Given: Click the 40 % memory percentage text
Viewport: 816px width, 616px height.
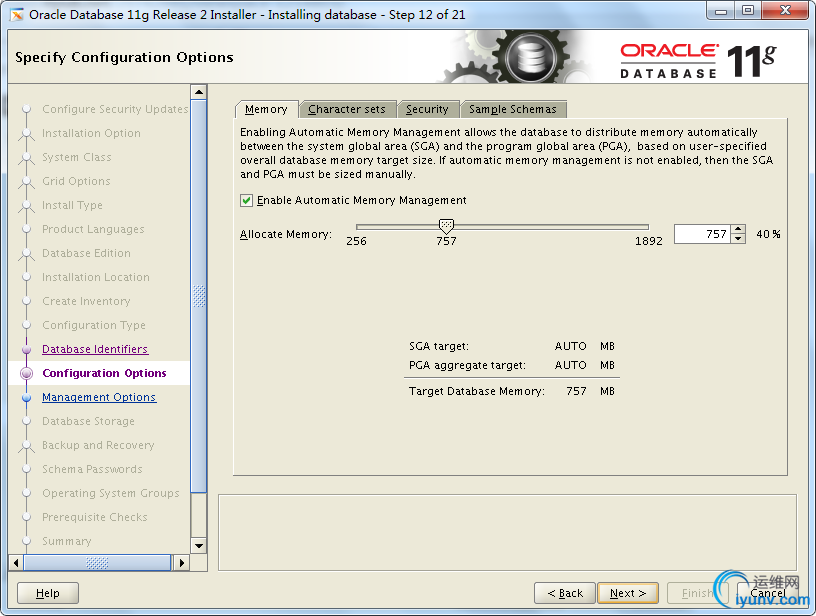Looking at the screenshot, I should point(769,234).
